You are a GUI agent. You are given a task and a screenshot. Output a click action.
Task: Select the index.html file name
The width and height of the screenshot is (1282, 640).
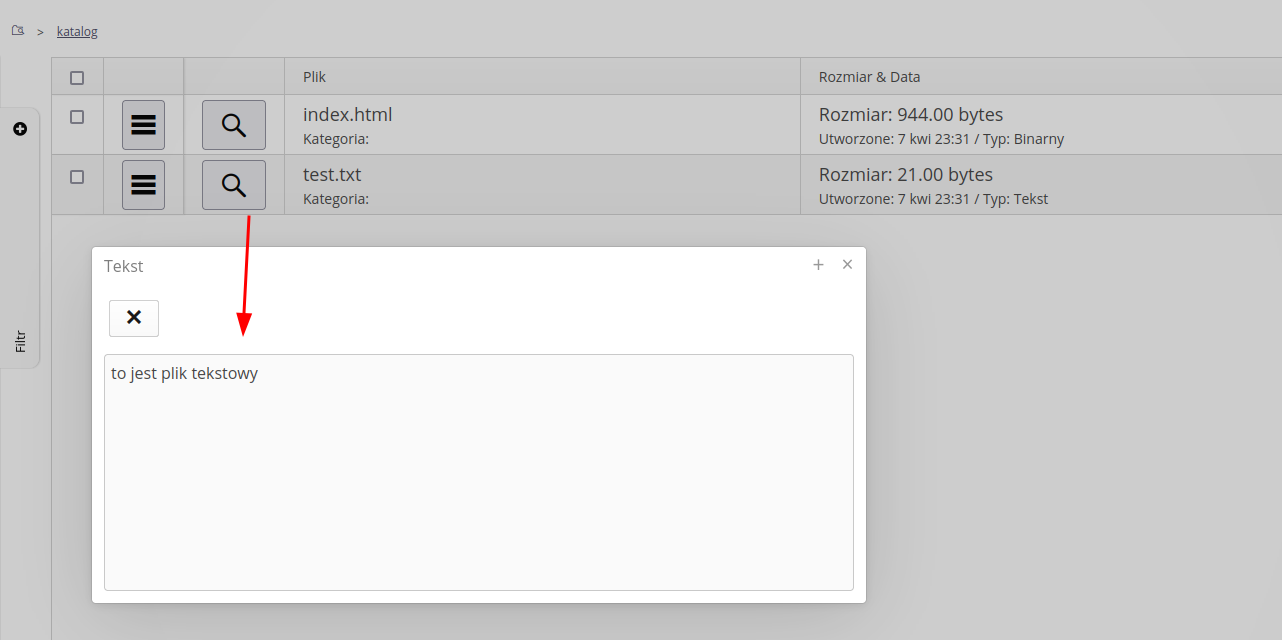tap(347, 115)
